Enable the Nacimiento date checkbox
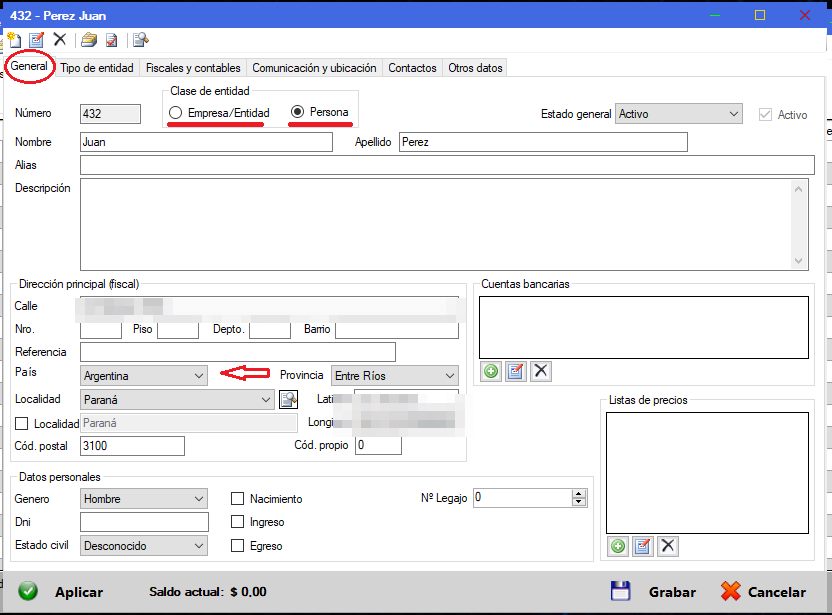The width and height of the screenshot is (832, 615). point(237,499)
